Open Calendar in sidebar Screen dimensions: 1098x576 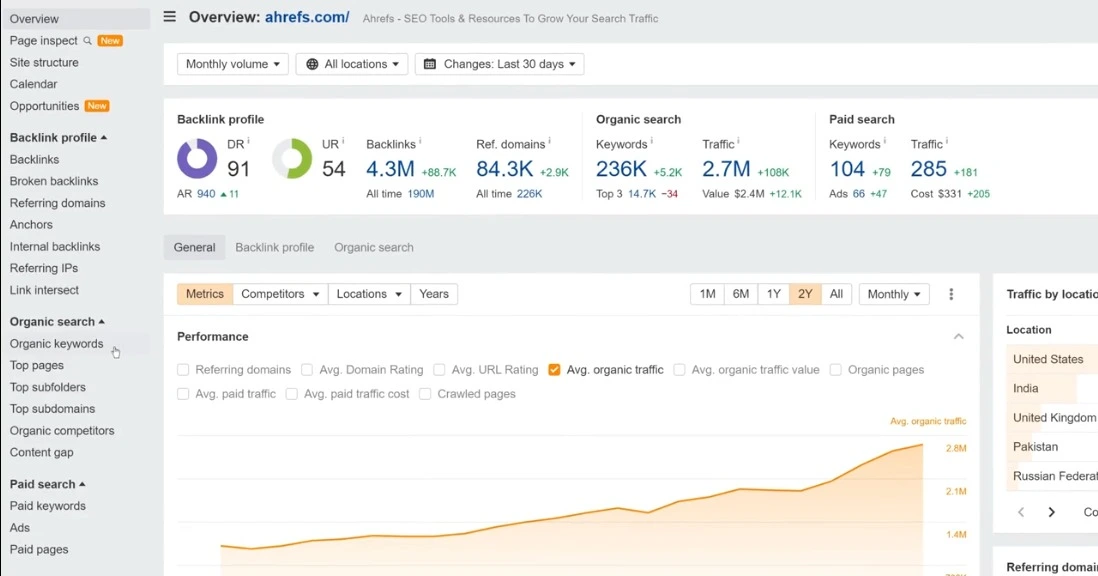[34, 84]
